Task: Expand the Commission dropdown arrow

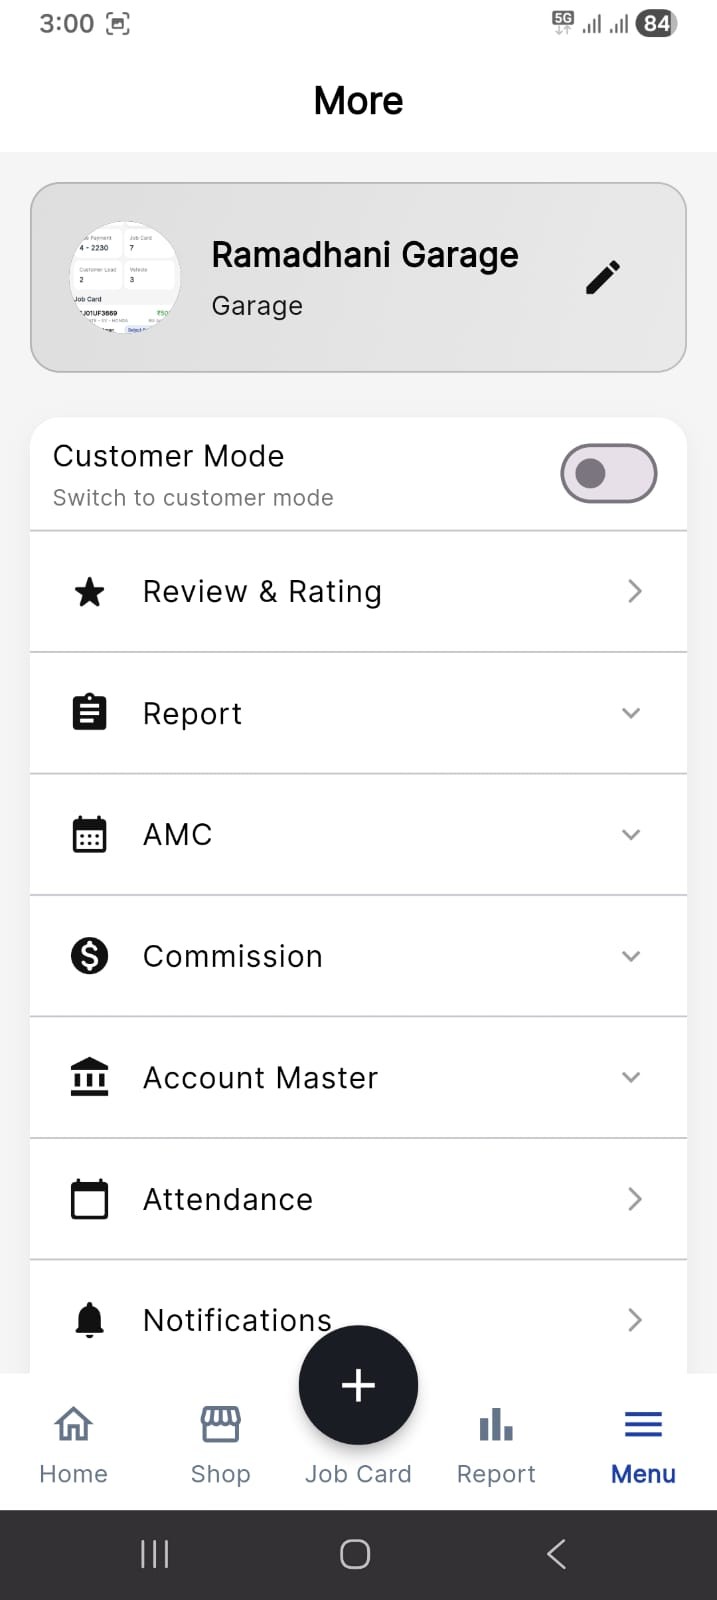Action: pyautogui.click(x=631, y=956)
